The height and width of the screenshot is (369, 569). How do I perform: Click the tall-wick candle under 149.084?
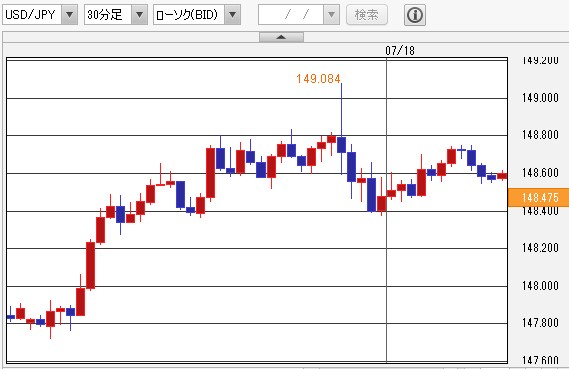(x=341, y=145)
